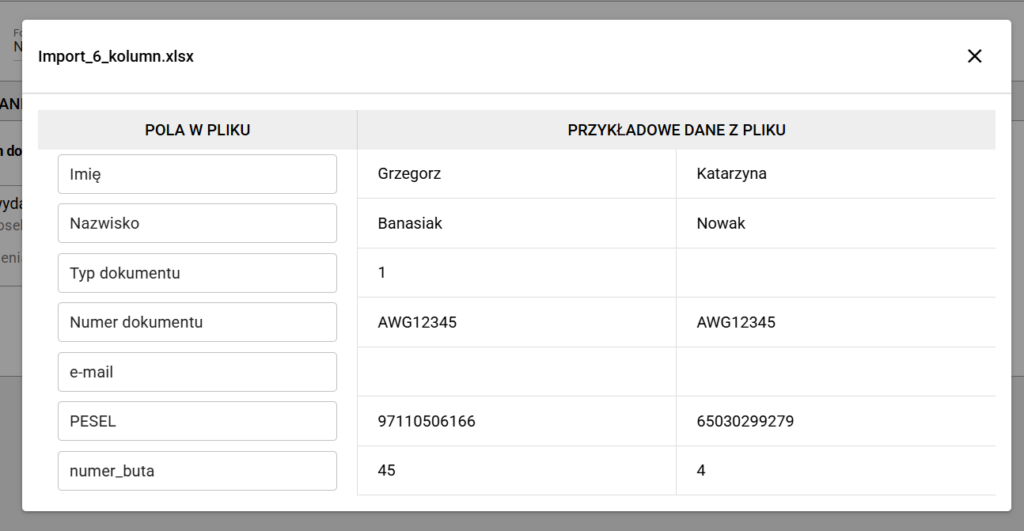This screenshot has height=531, width=1024.
Task: Select the Nazwisko field mapping
Action: click(x=197, y=223)
